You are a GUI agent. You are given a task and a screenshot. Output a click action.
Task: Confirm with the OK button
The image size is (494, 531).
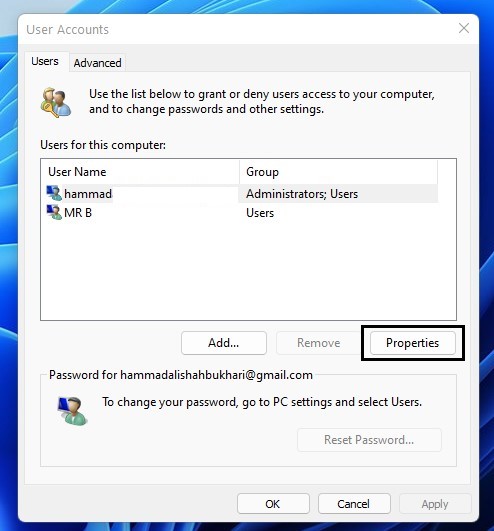click(273, 504)
